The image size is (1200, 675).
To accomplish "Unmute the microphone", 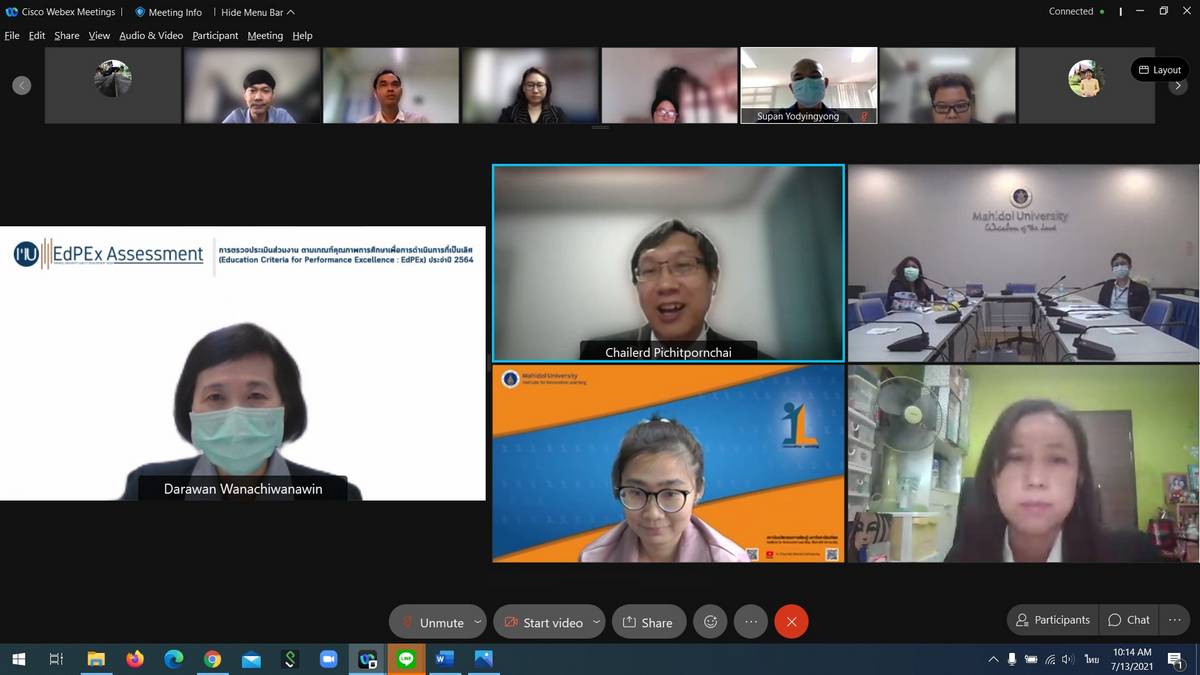I will coord(431,622).
